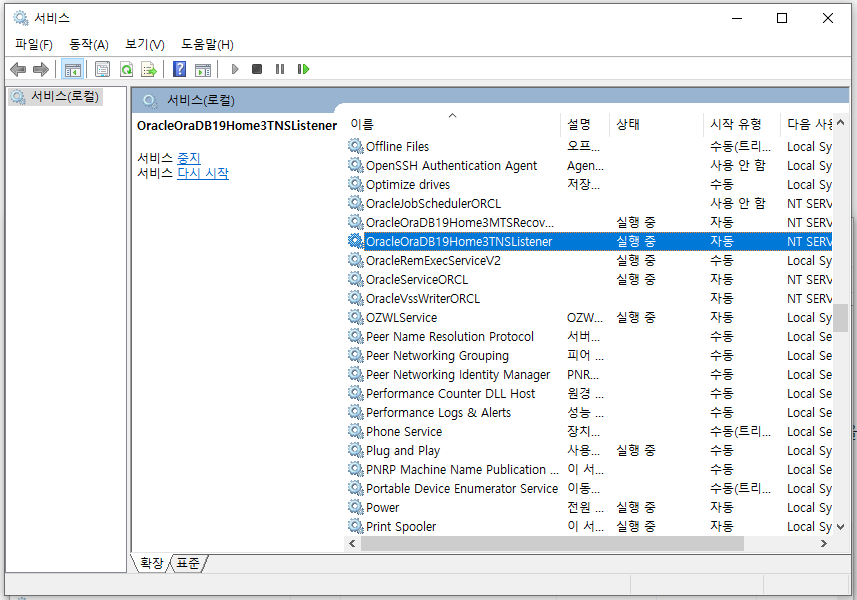Toggle the show/hide console tree icon
The width and height of the screenshot is (857, 600).
click(x=72, y=69)
